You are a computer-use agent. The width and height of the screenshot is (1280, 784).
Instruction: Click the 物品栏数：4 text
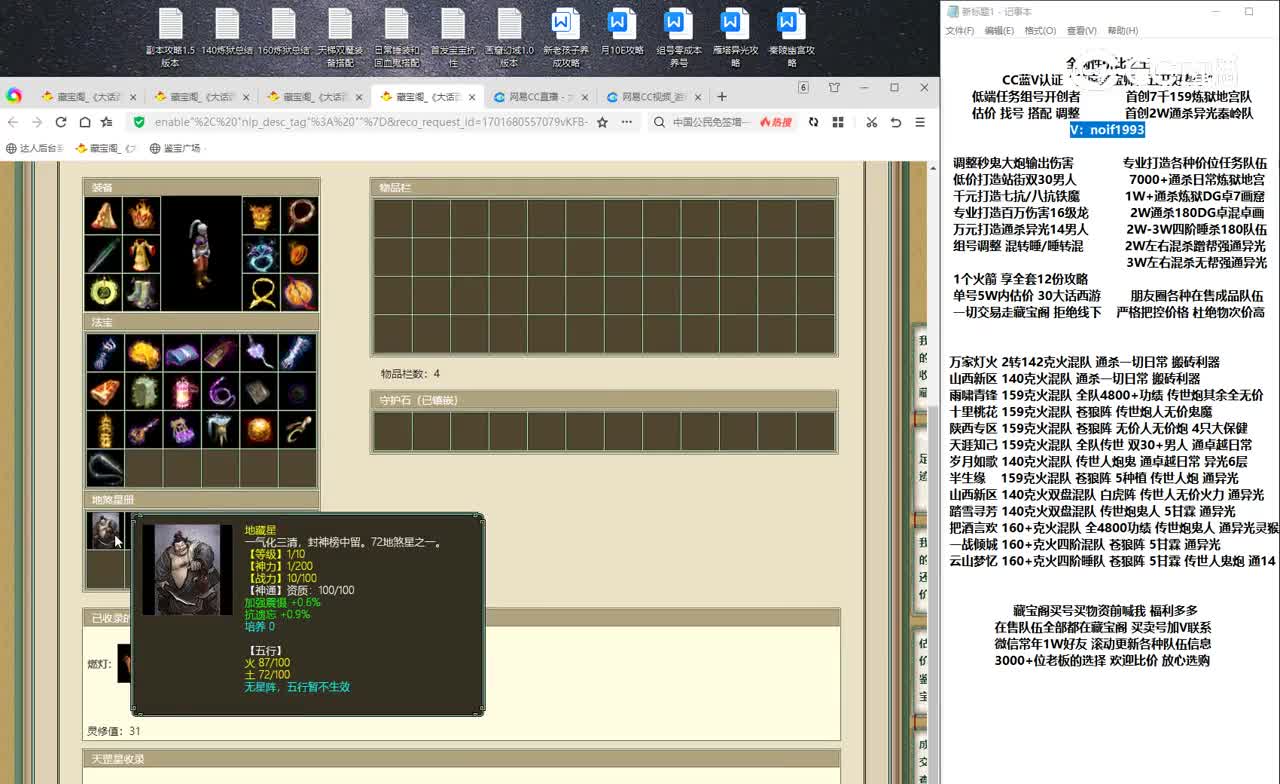410,374
